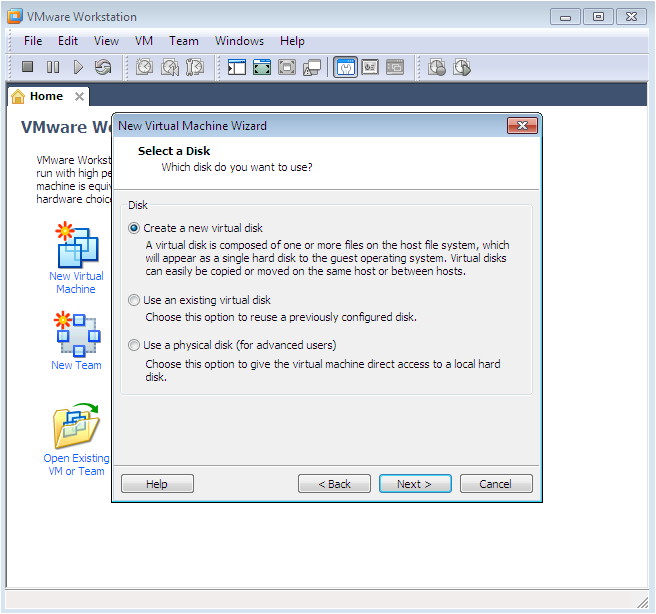The height and width of the screenshot is (614, 656).
Task: Click the Record session toolbar icon
Action: [x=437, y=67]
